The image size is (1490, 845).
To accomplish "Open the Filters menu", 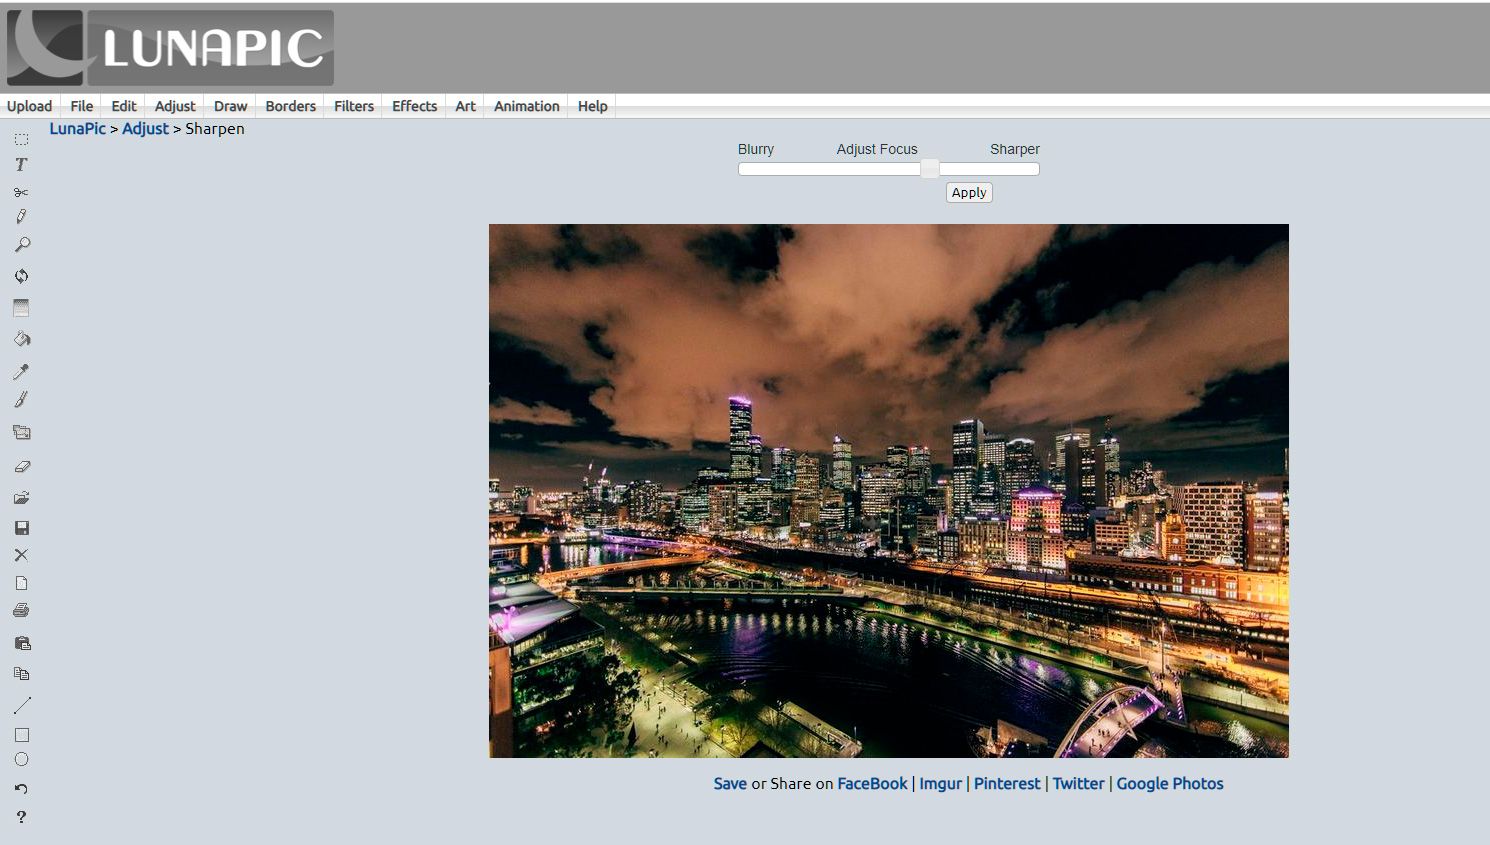I will (352, 106).
